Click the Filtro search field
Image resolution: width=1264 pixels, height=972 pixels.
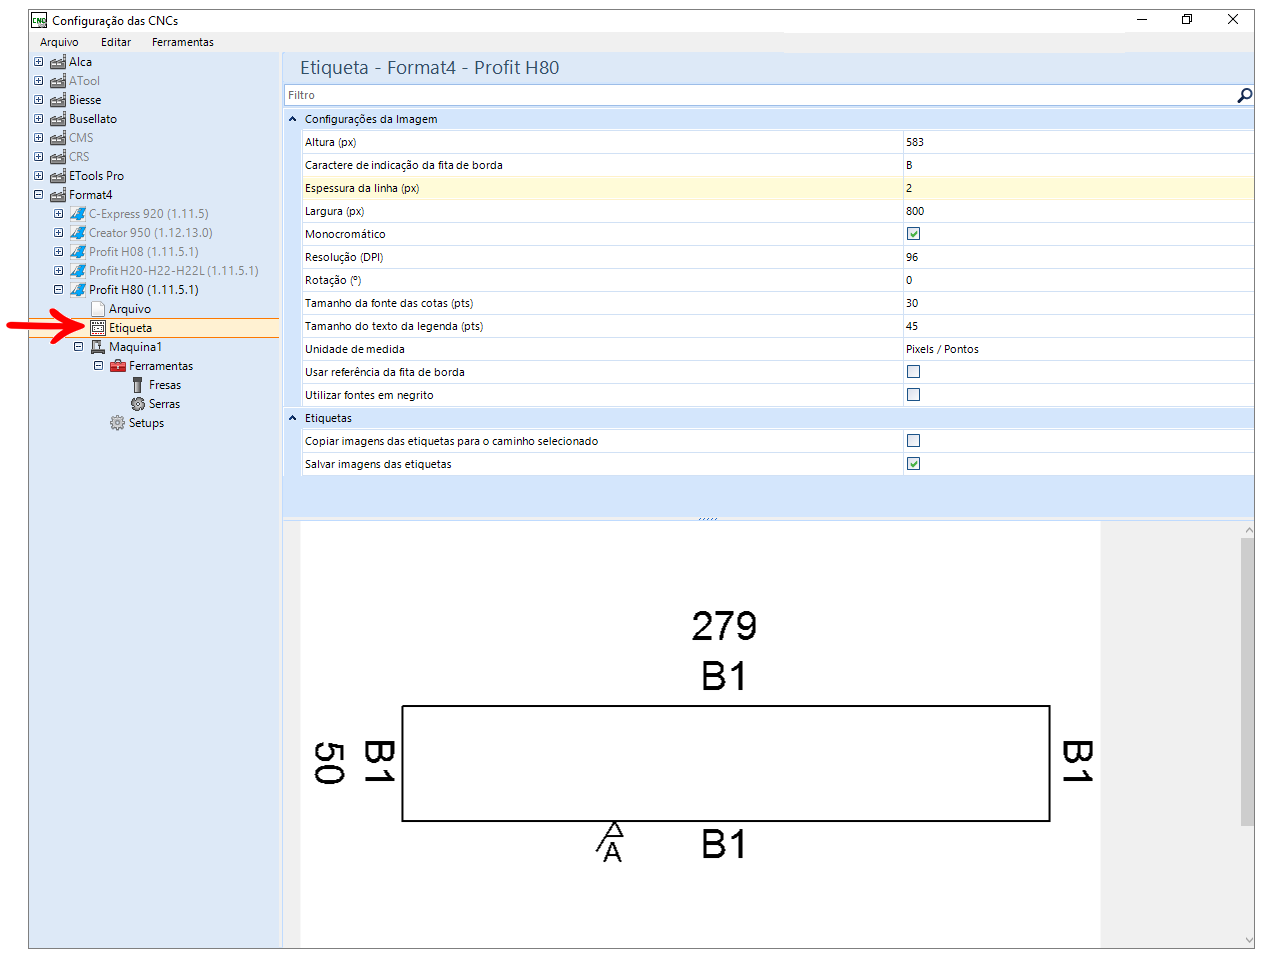pos(760,95)
